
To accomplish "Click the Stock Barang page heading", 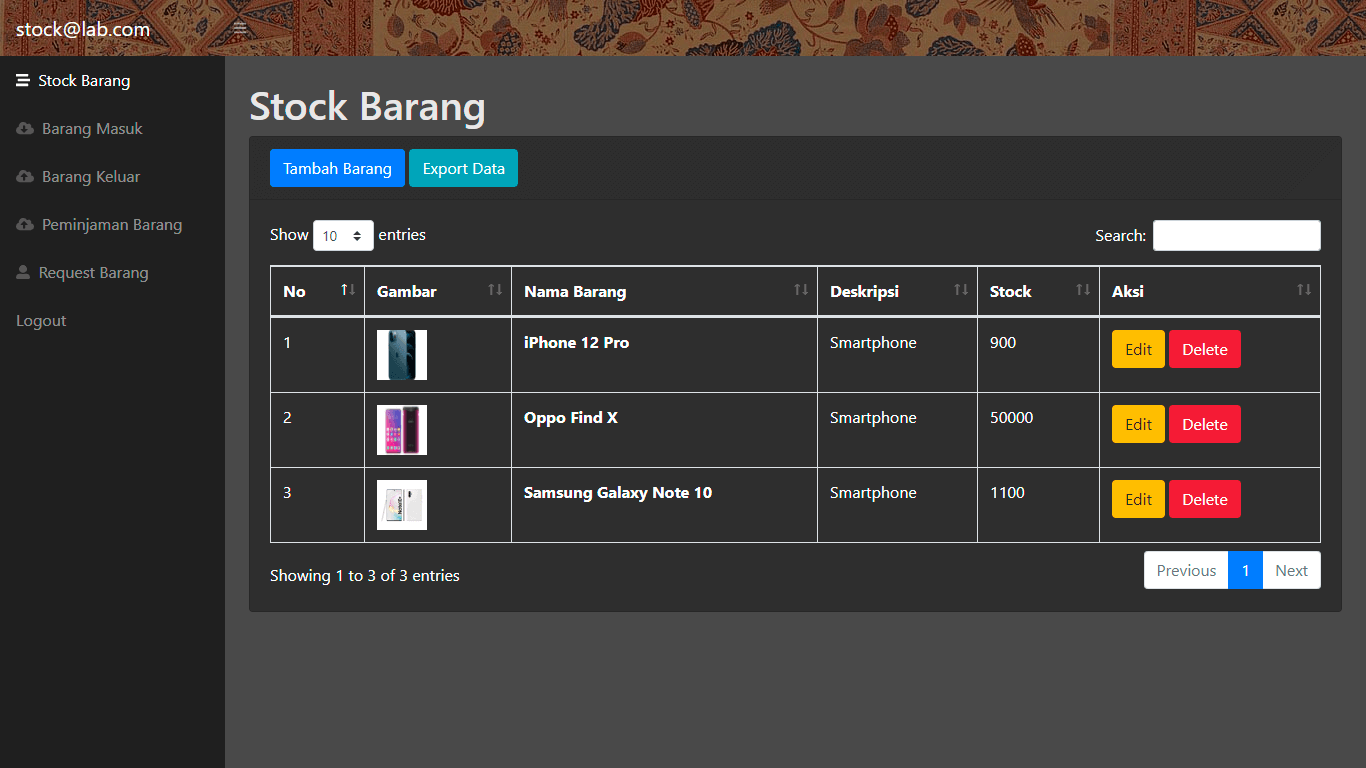I will [x=367, y=107].
